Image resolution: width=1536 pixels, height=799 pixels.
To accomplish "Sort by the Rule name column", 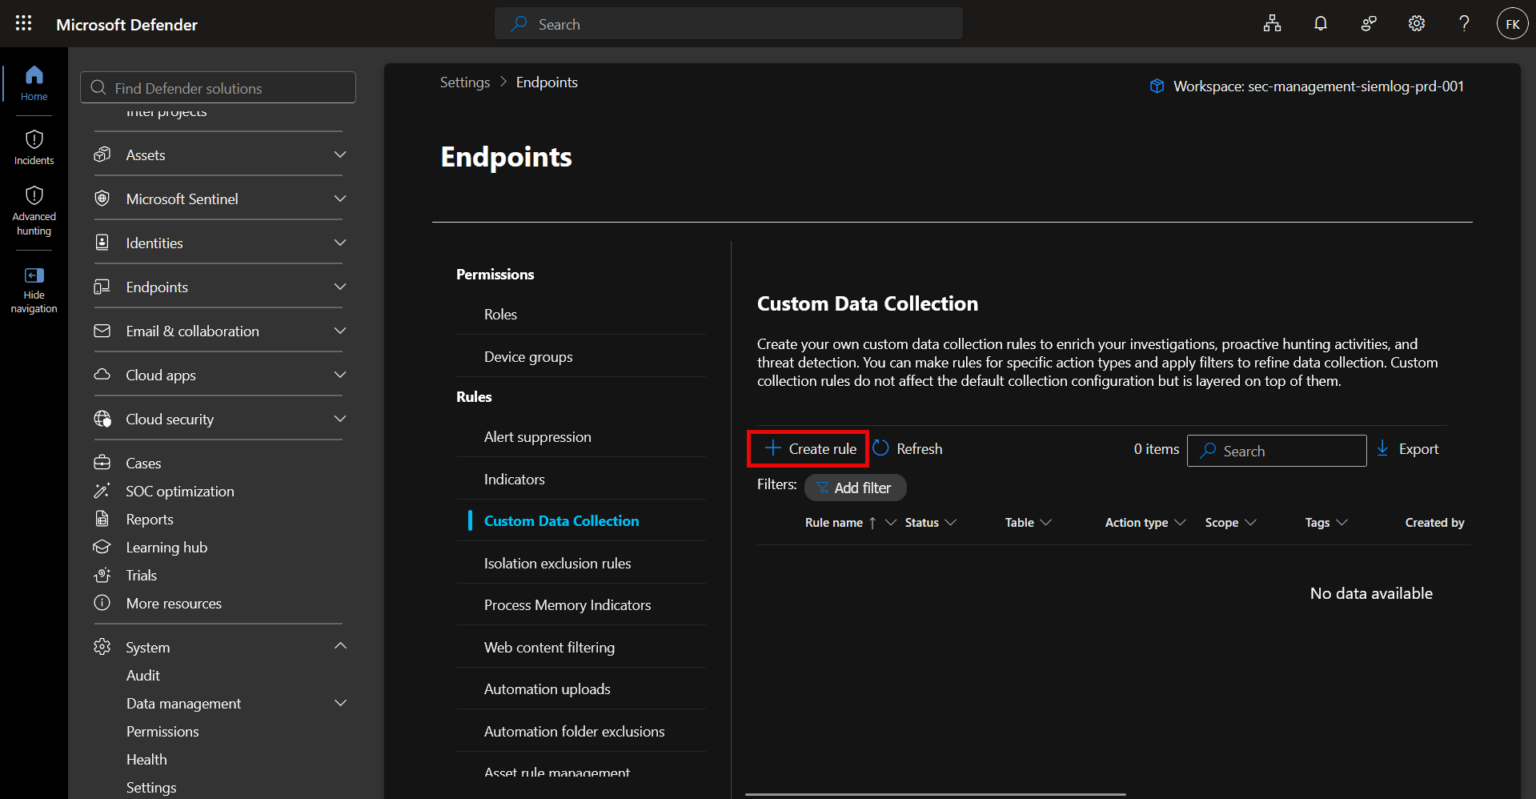I will pyautogui.click(x=834, y=523).
